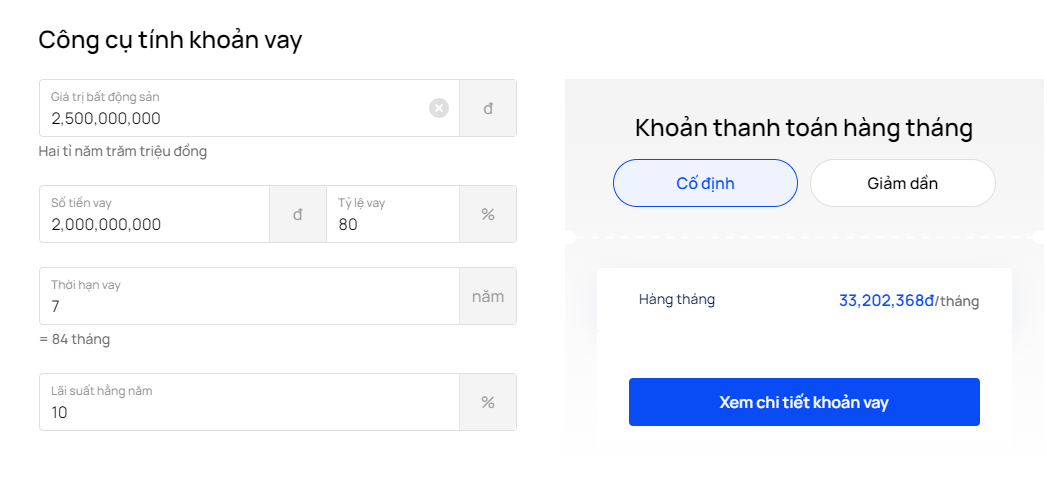This screenshot has height=494, width=1047.
Task: Click the 33,202,368đ monthly payment amount
Action: [886, 300]
